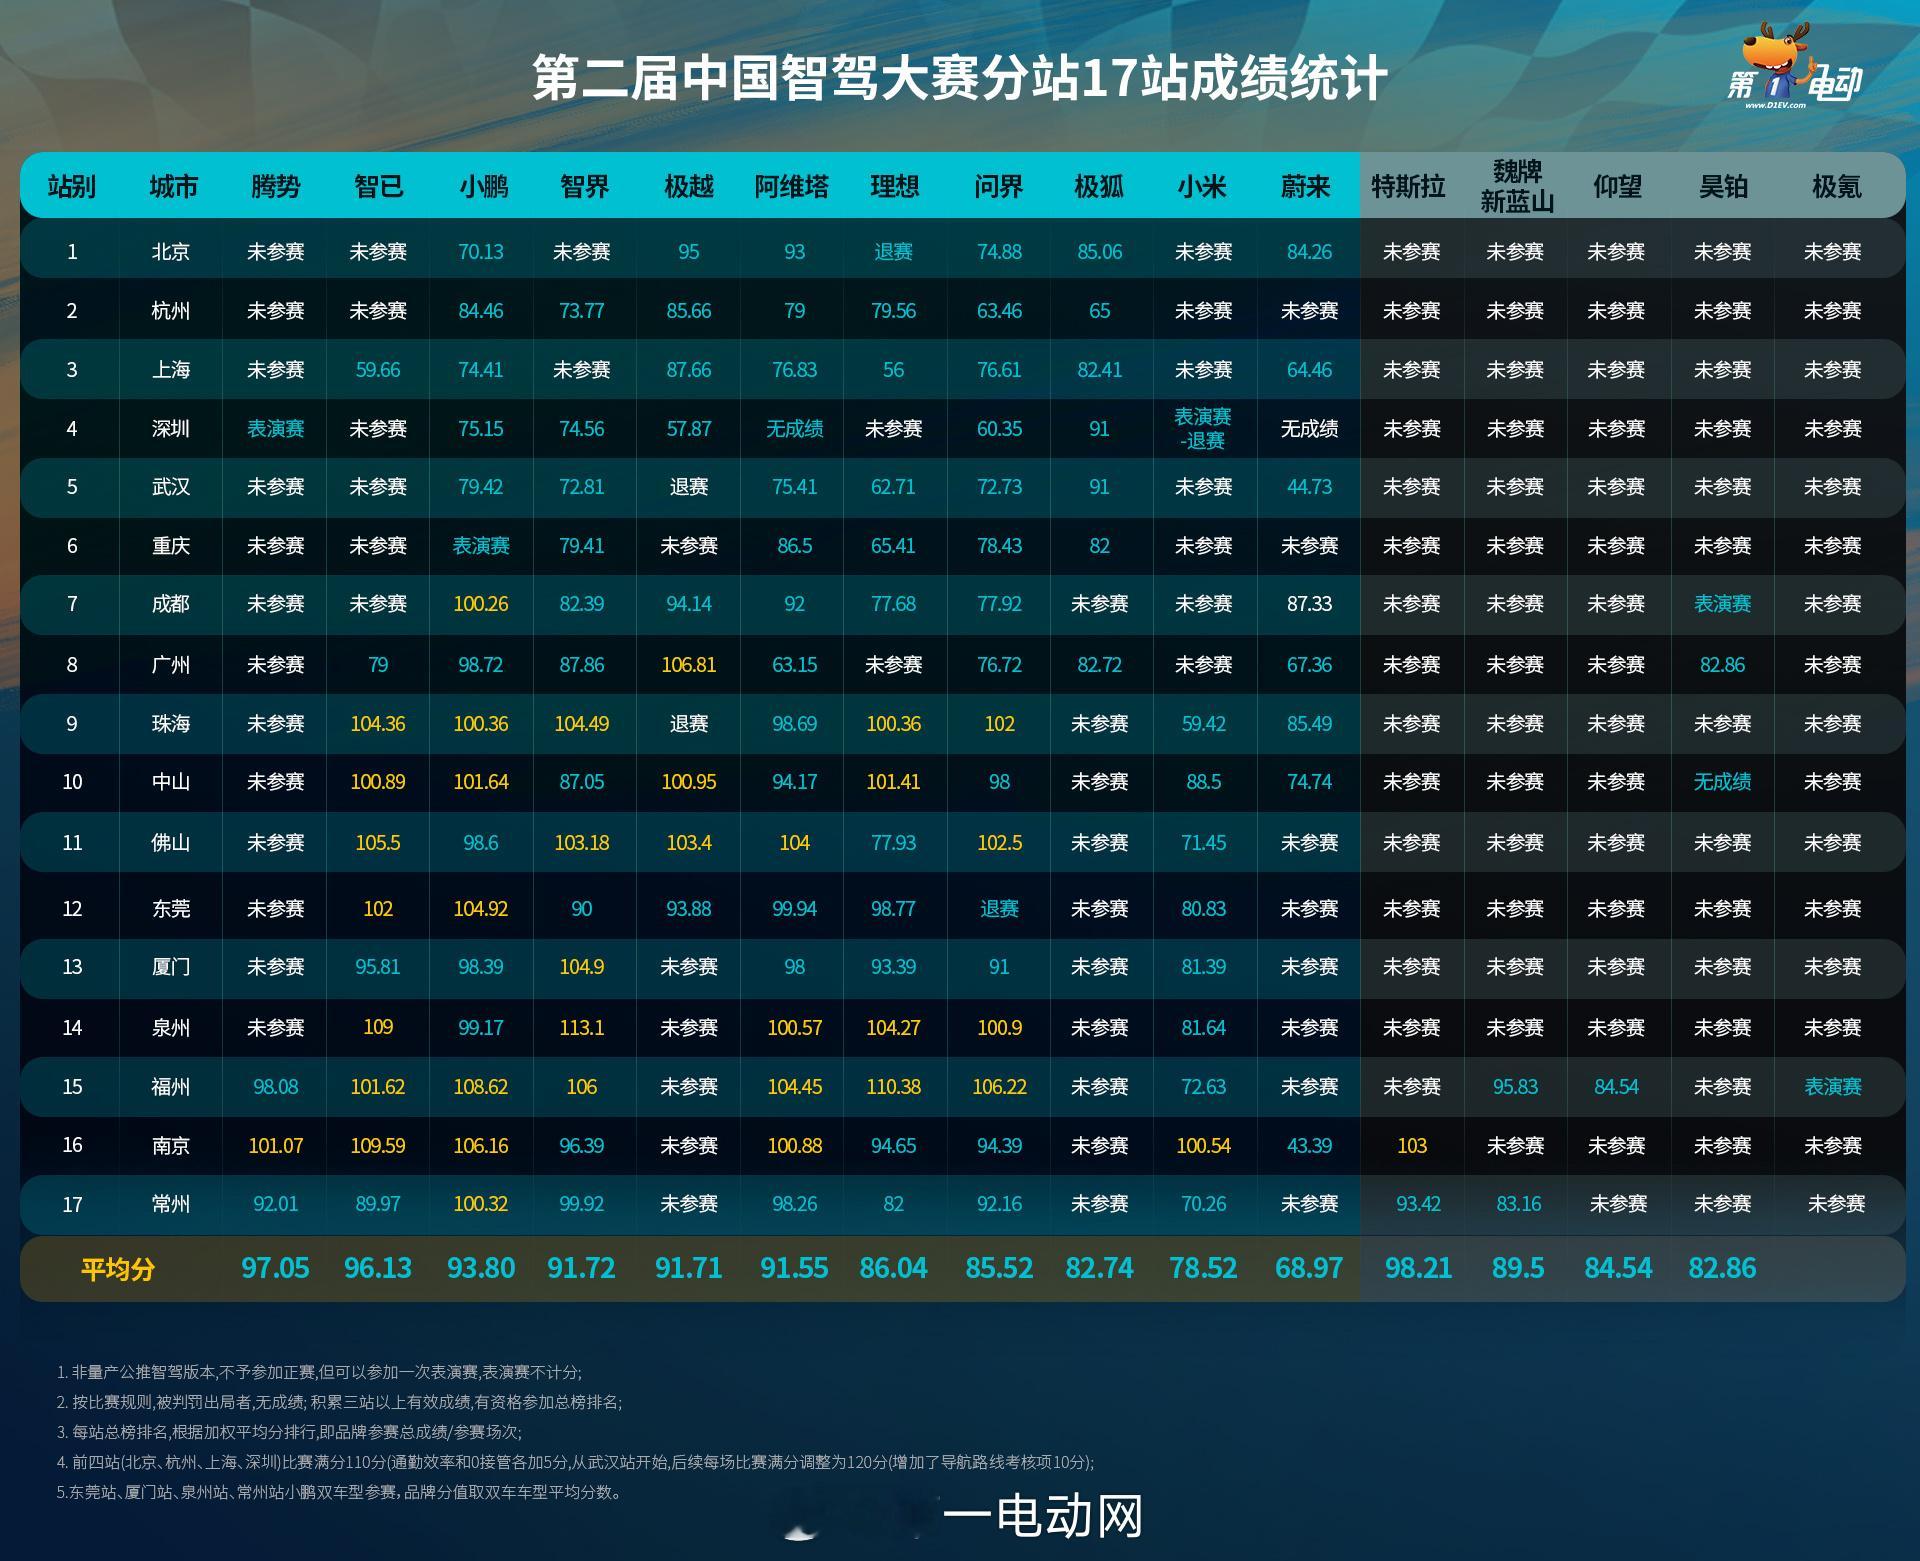
Task: Select the 蔚来 column header
Action: pyautogui.click(x=1306, y=186)
